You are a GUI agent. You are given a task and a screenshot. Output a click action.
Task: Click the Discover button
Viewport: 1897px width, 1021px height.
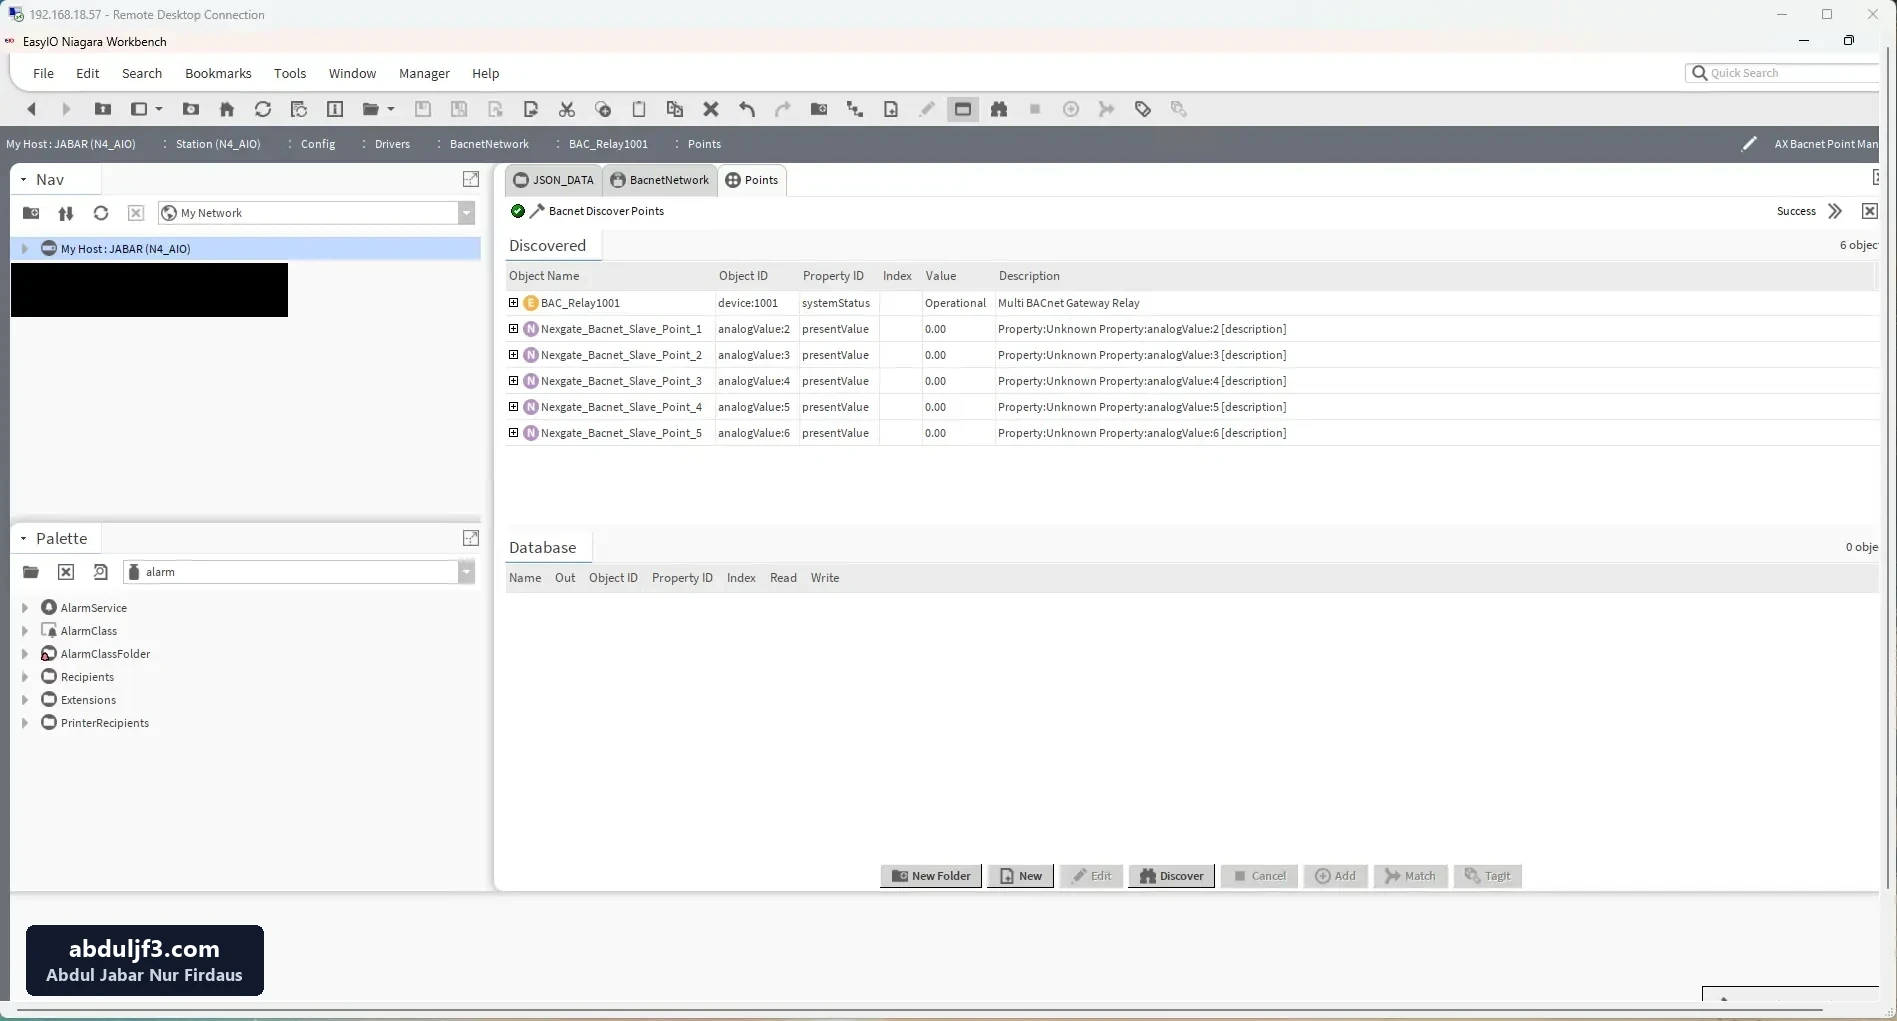coord(1171,876)
